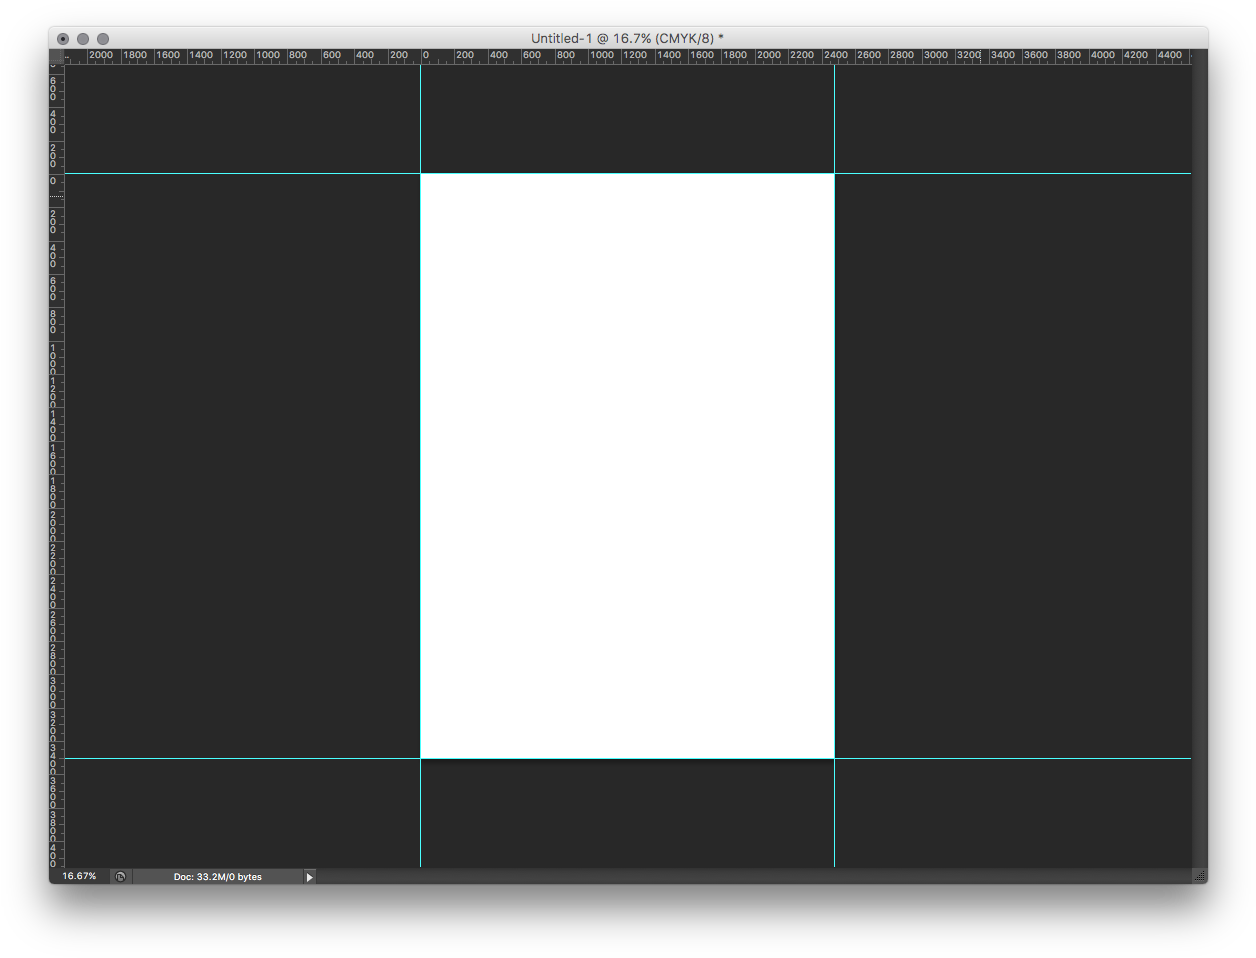This screenshot has height=958, width=1256.
Task: Click the 0 mark on the horizontal ruler
Action: pos(425,56)
